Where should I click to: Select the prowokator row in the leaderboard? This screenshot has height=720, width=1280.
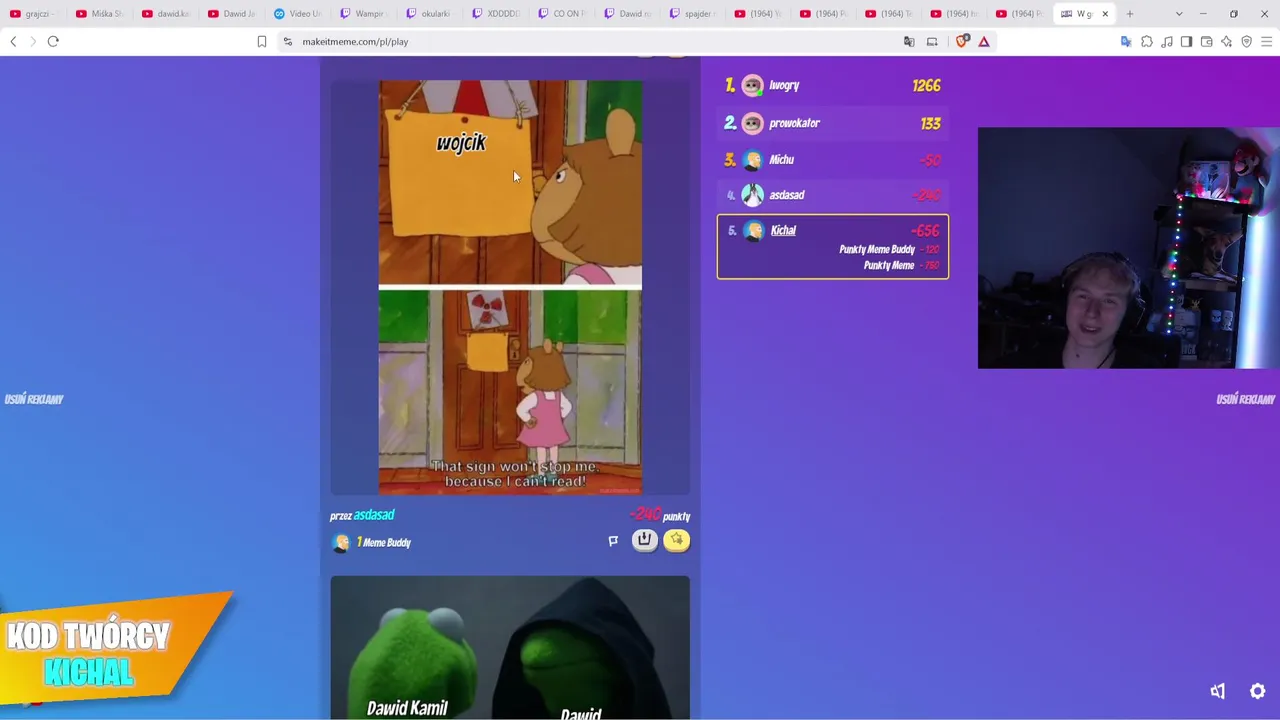pyautogui.click(x=832, y=123)
